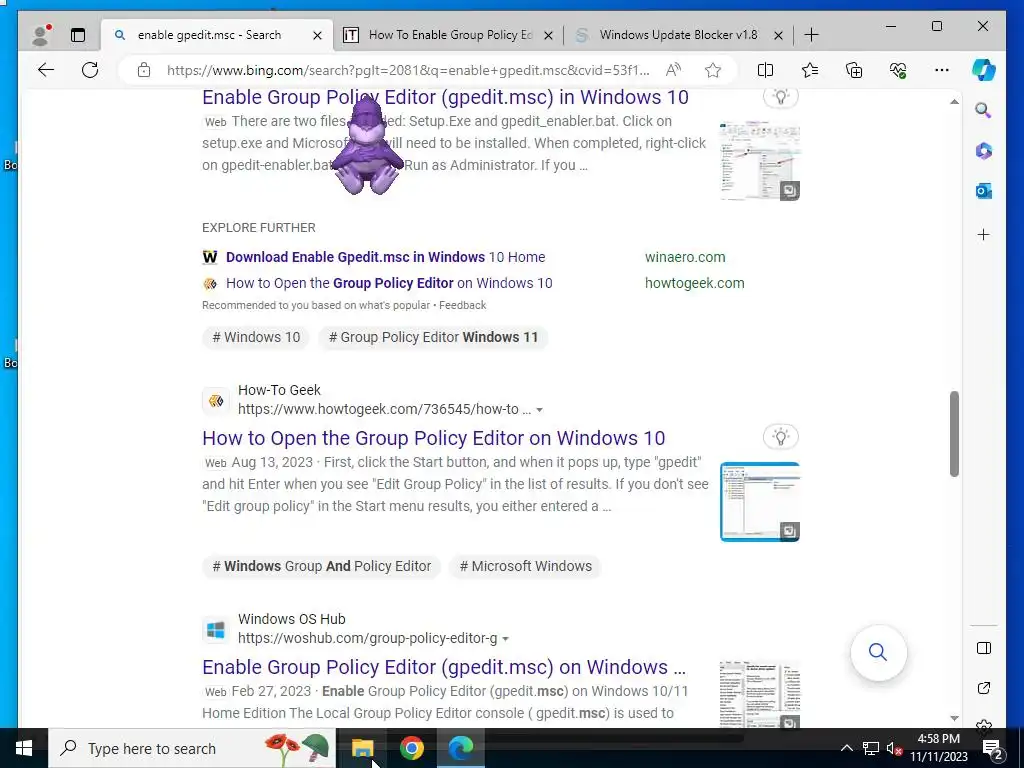Open the network tray icon

(870, 748)
